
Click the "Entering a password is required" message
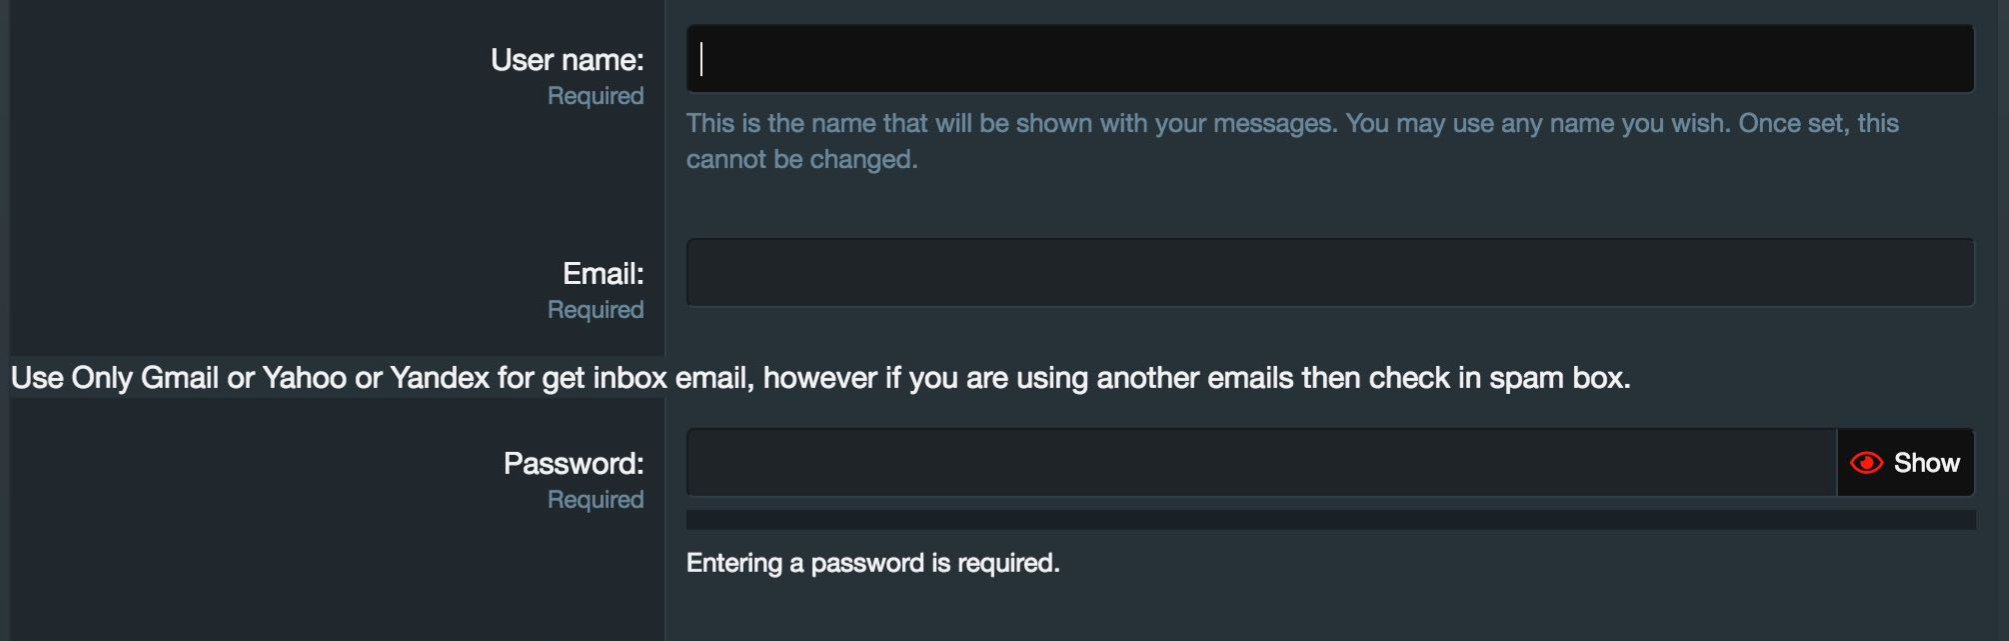point(872,563)
